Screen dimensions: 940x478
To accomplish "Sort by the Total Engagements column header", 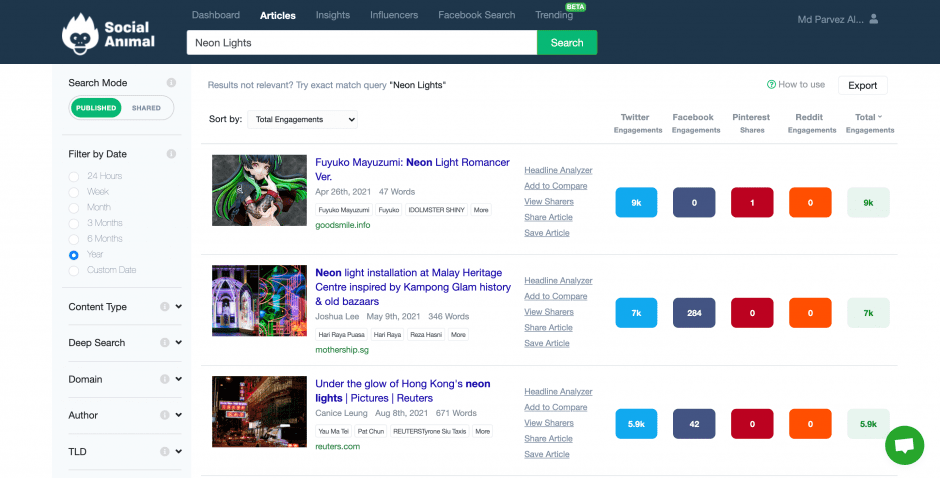I will [870, 123].
